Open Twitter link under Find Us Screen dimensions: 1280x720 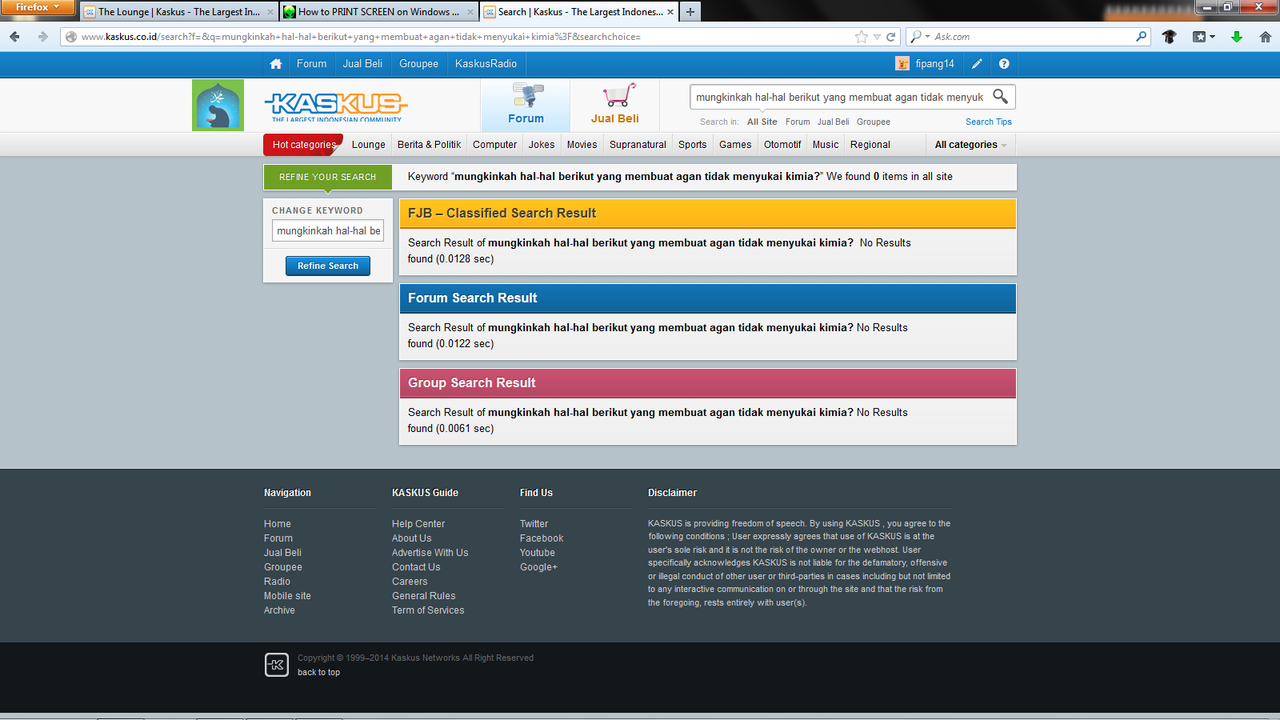pyautogui.click(x=534, y=524)
